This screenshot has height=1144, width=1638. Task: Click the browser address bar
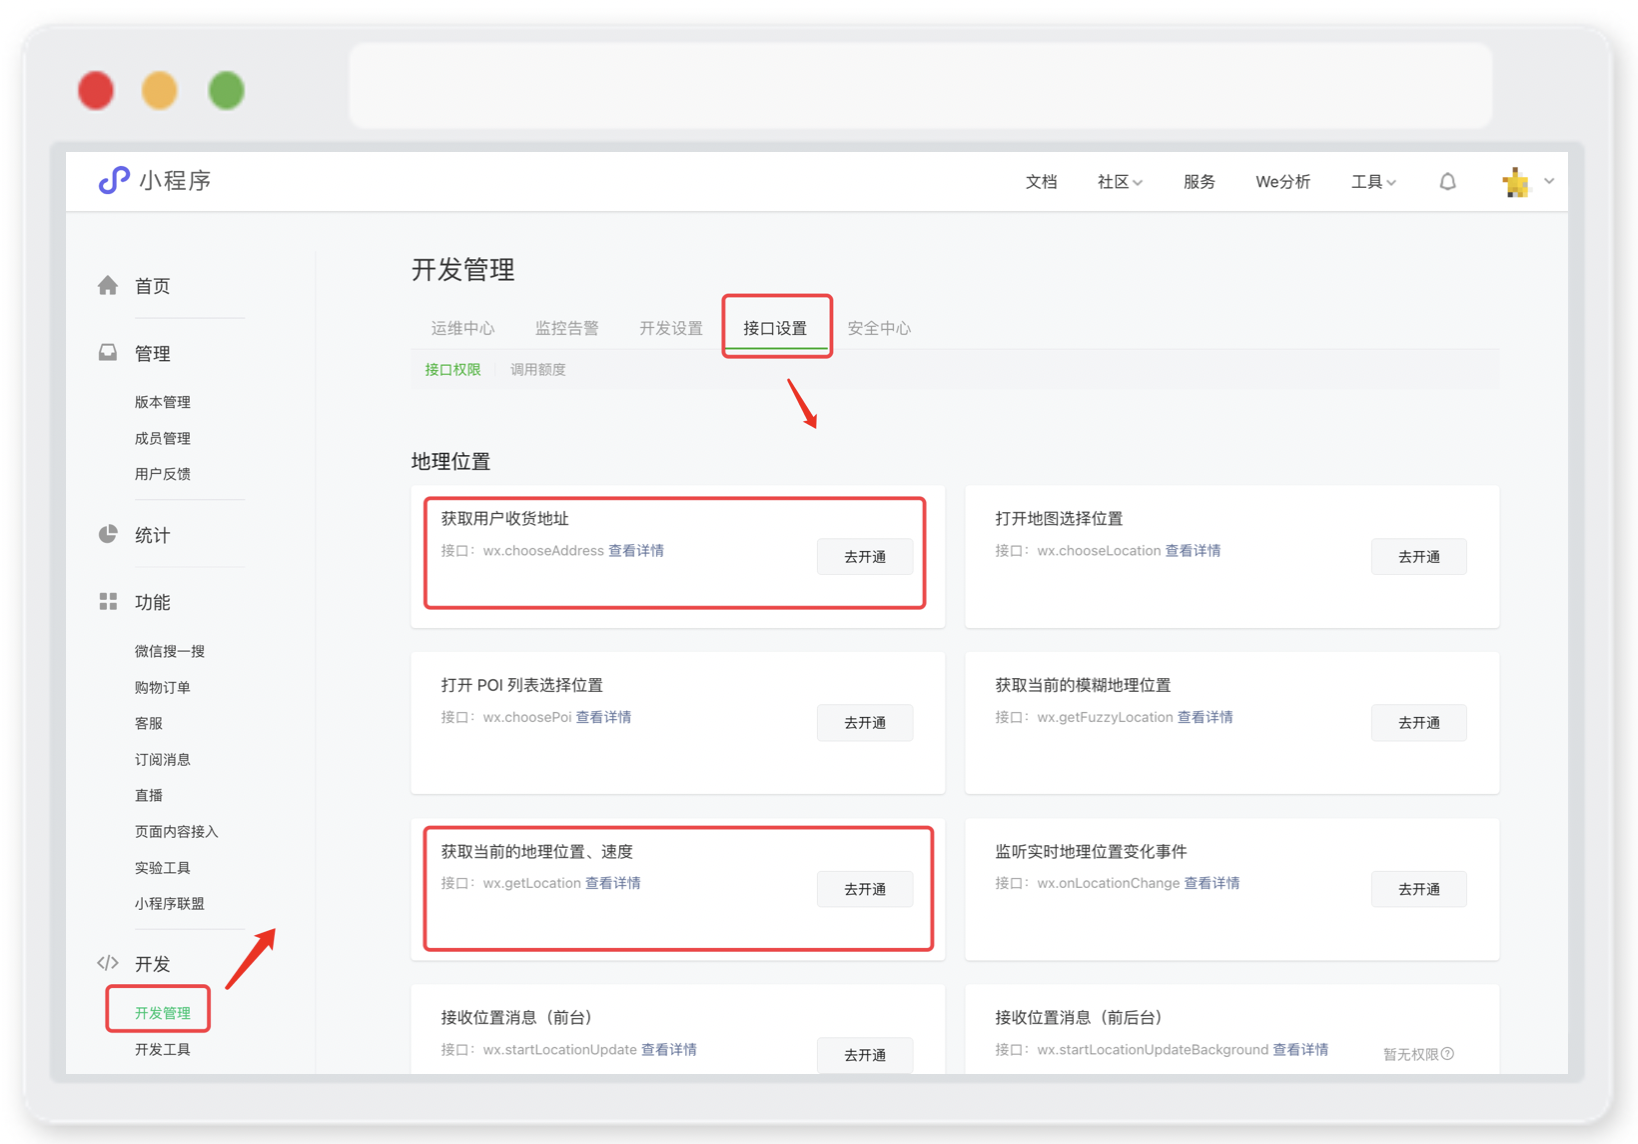[920, 85]
